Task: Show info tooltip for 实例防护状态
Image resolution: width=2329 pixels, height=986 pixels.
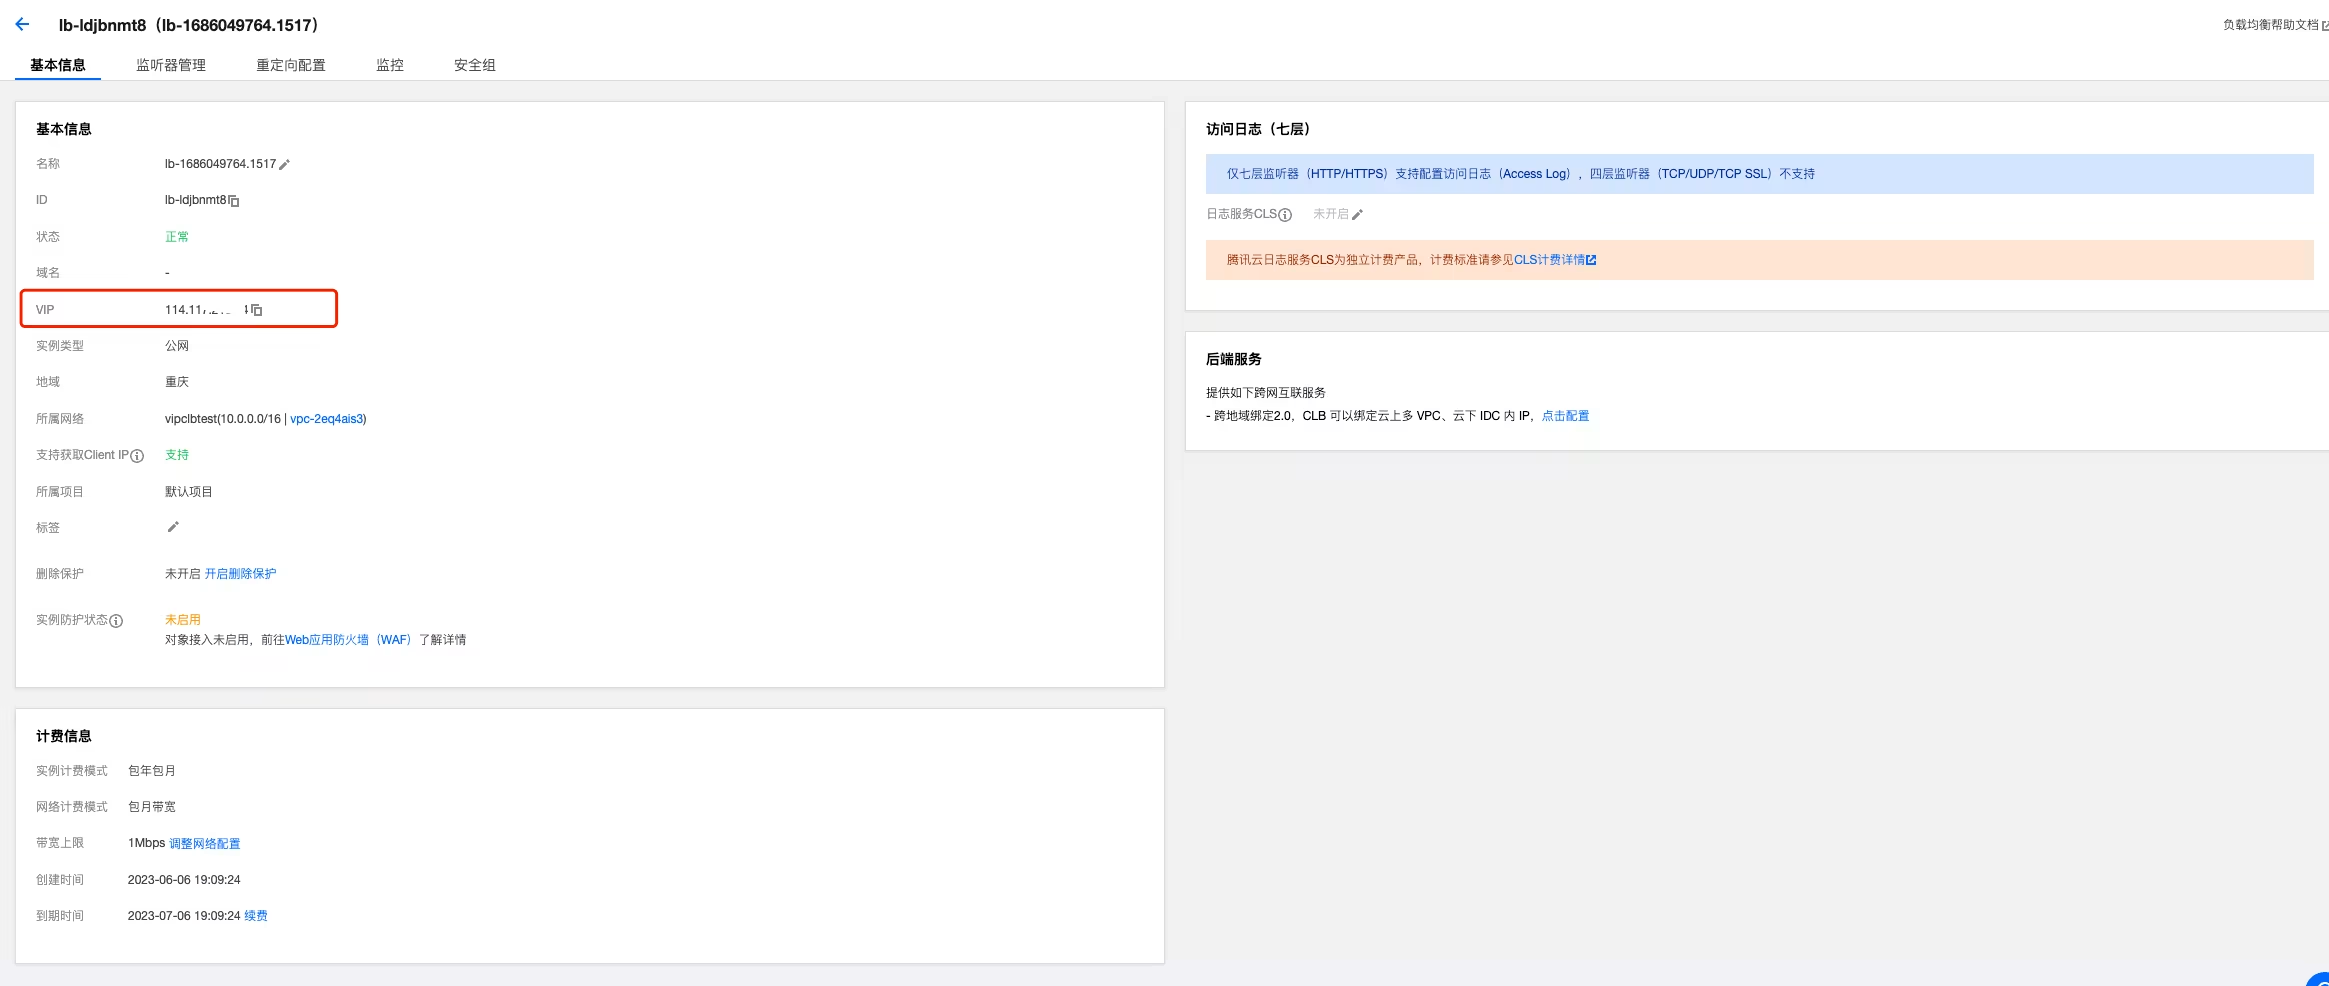Action: 116,621
